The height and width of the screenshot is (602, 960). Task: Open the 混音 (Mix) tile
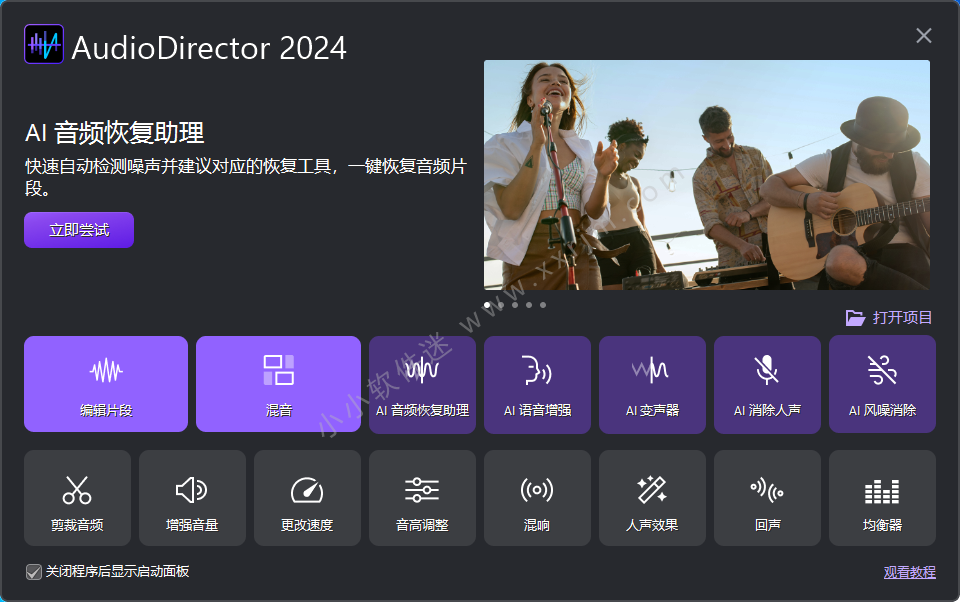[278, 383]
